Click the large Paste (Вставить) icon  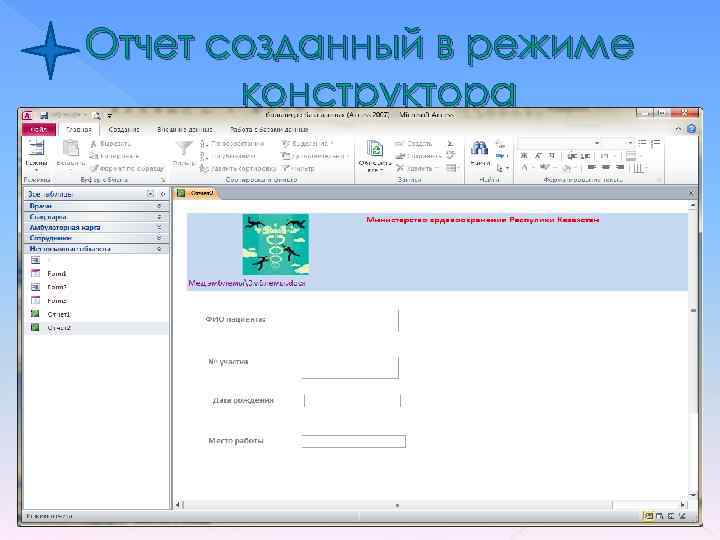[71, 149]
